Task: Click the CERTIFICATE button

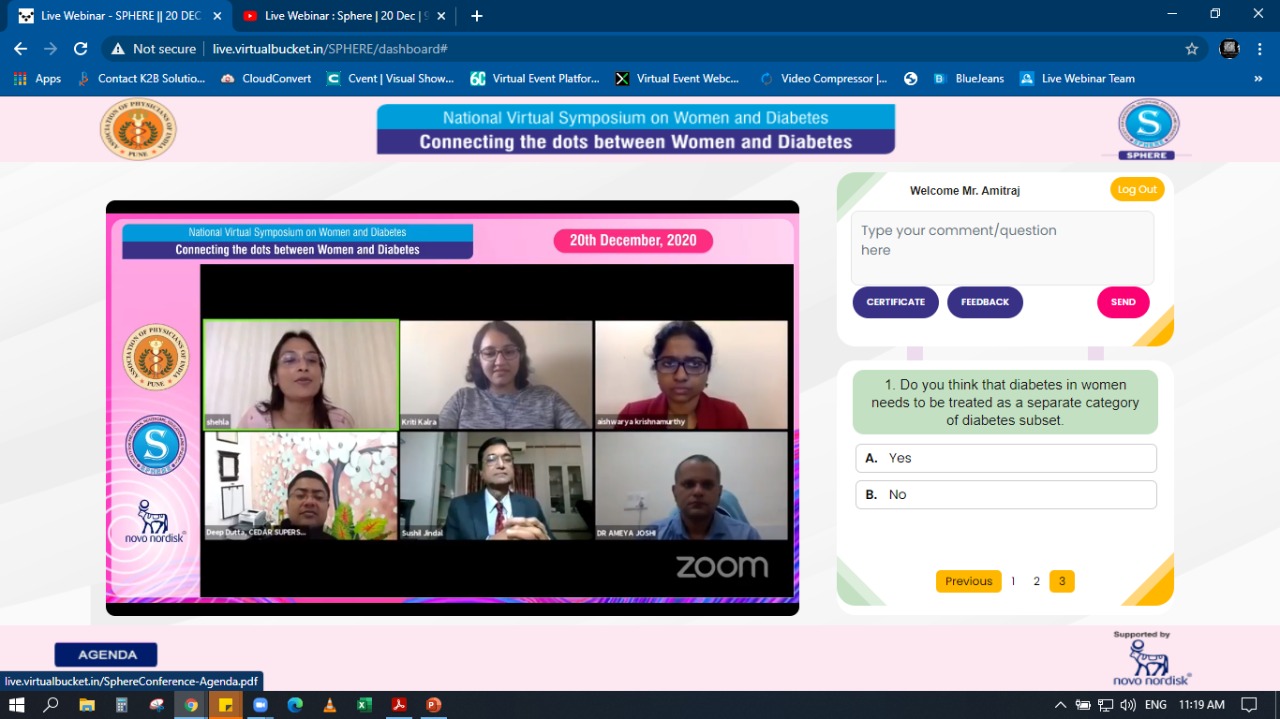Action: coord(895,302)
